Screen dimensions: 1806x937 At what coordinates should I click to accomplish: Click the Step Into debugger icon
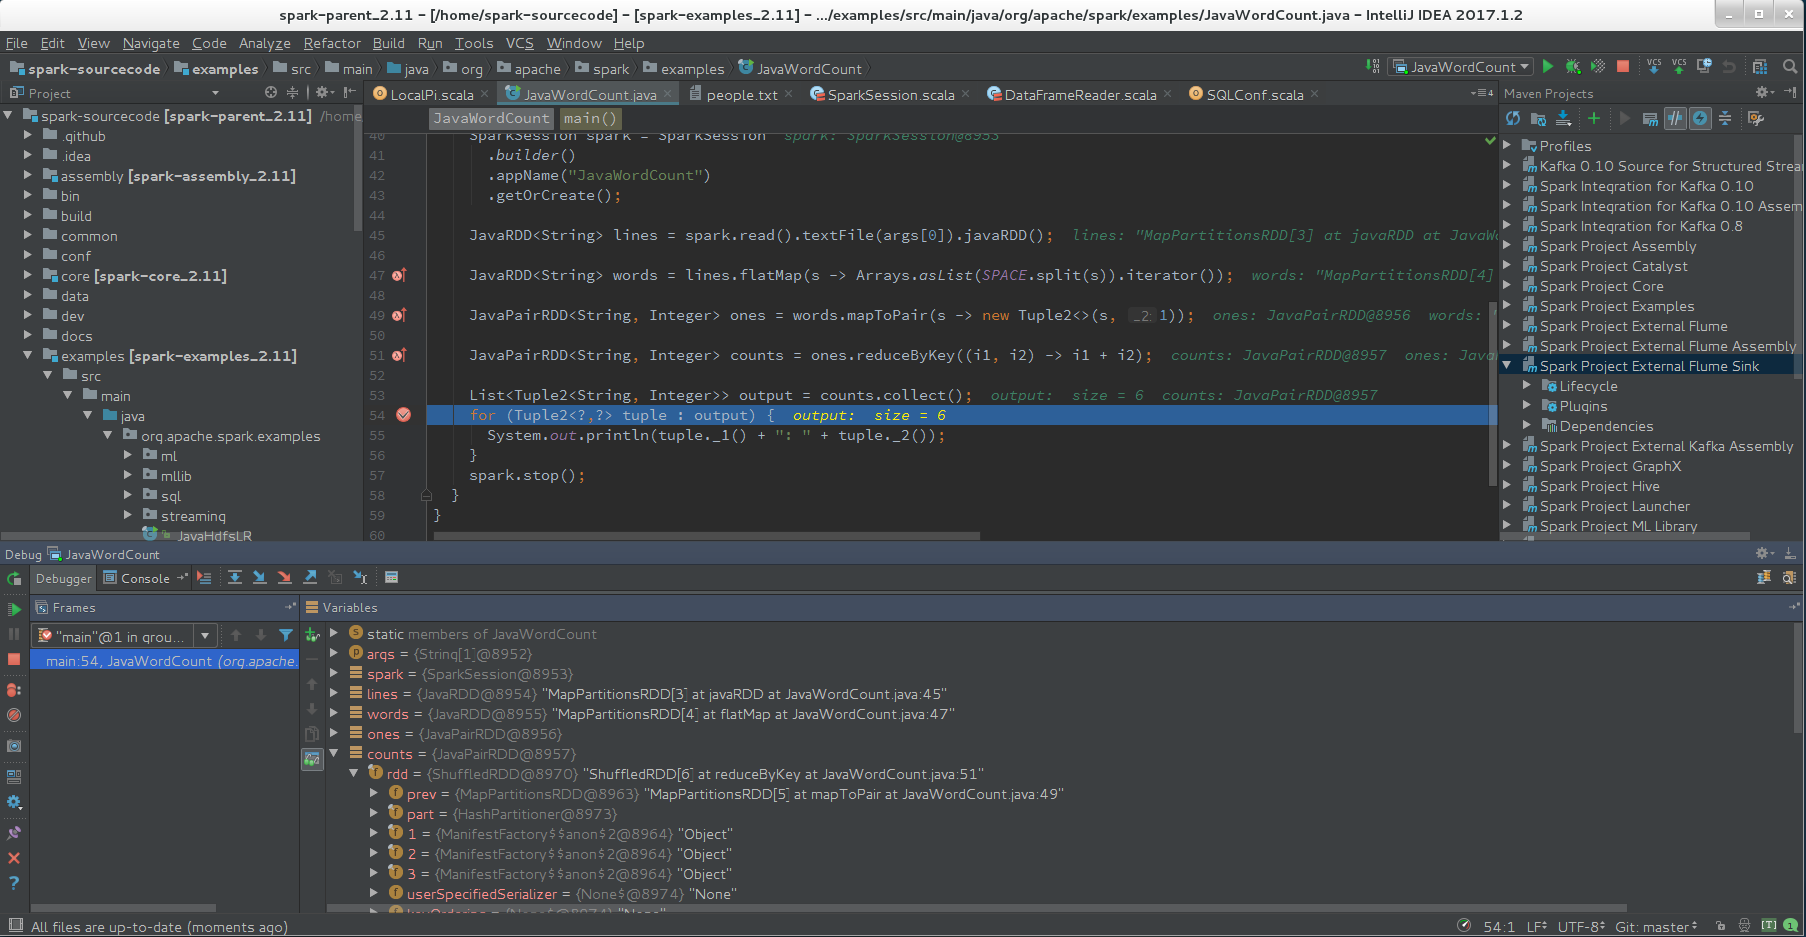point(260,578)
